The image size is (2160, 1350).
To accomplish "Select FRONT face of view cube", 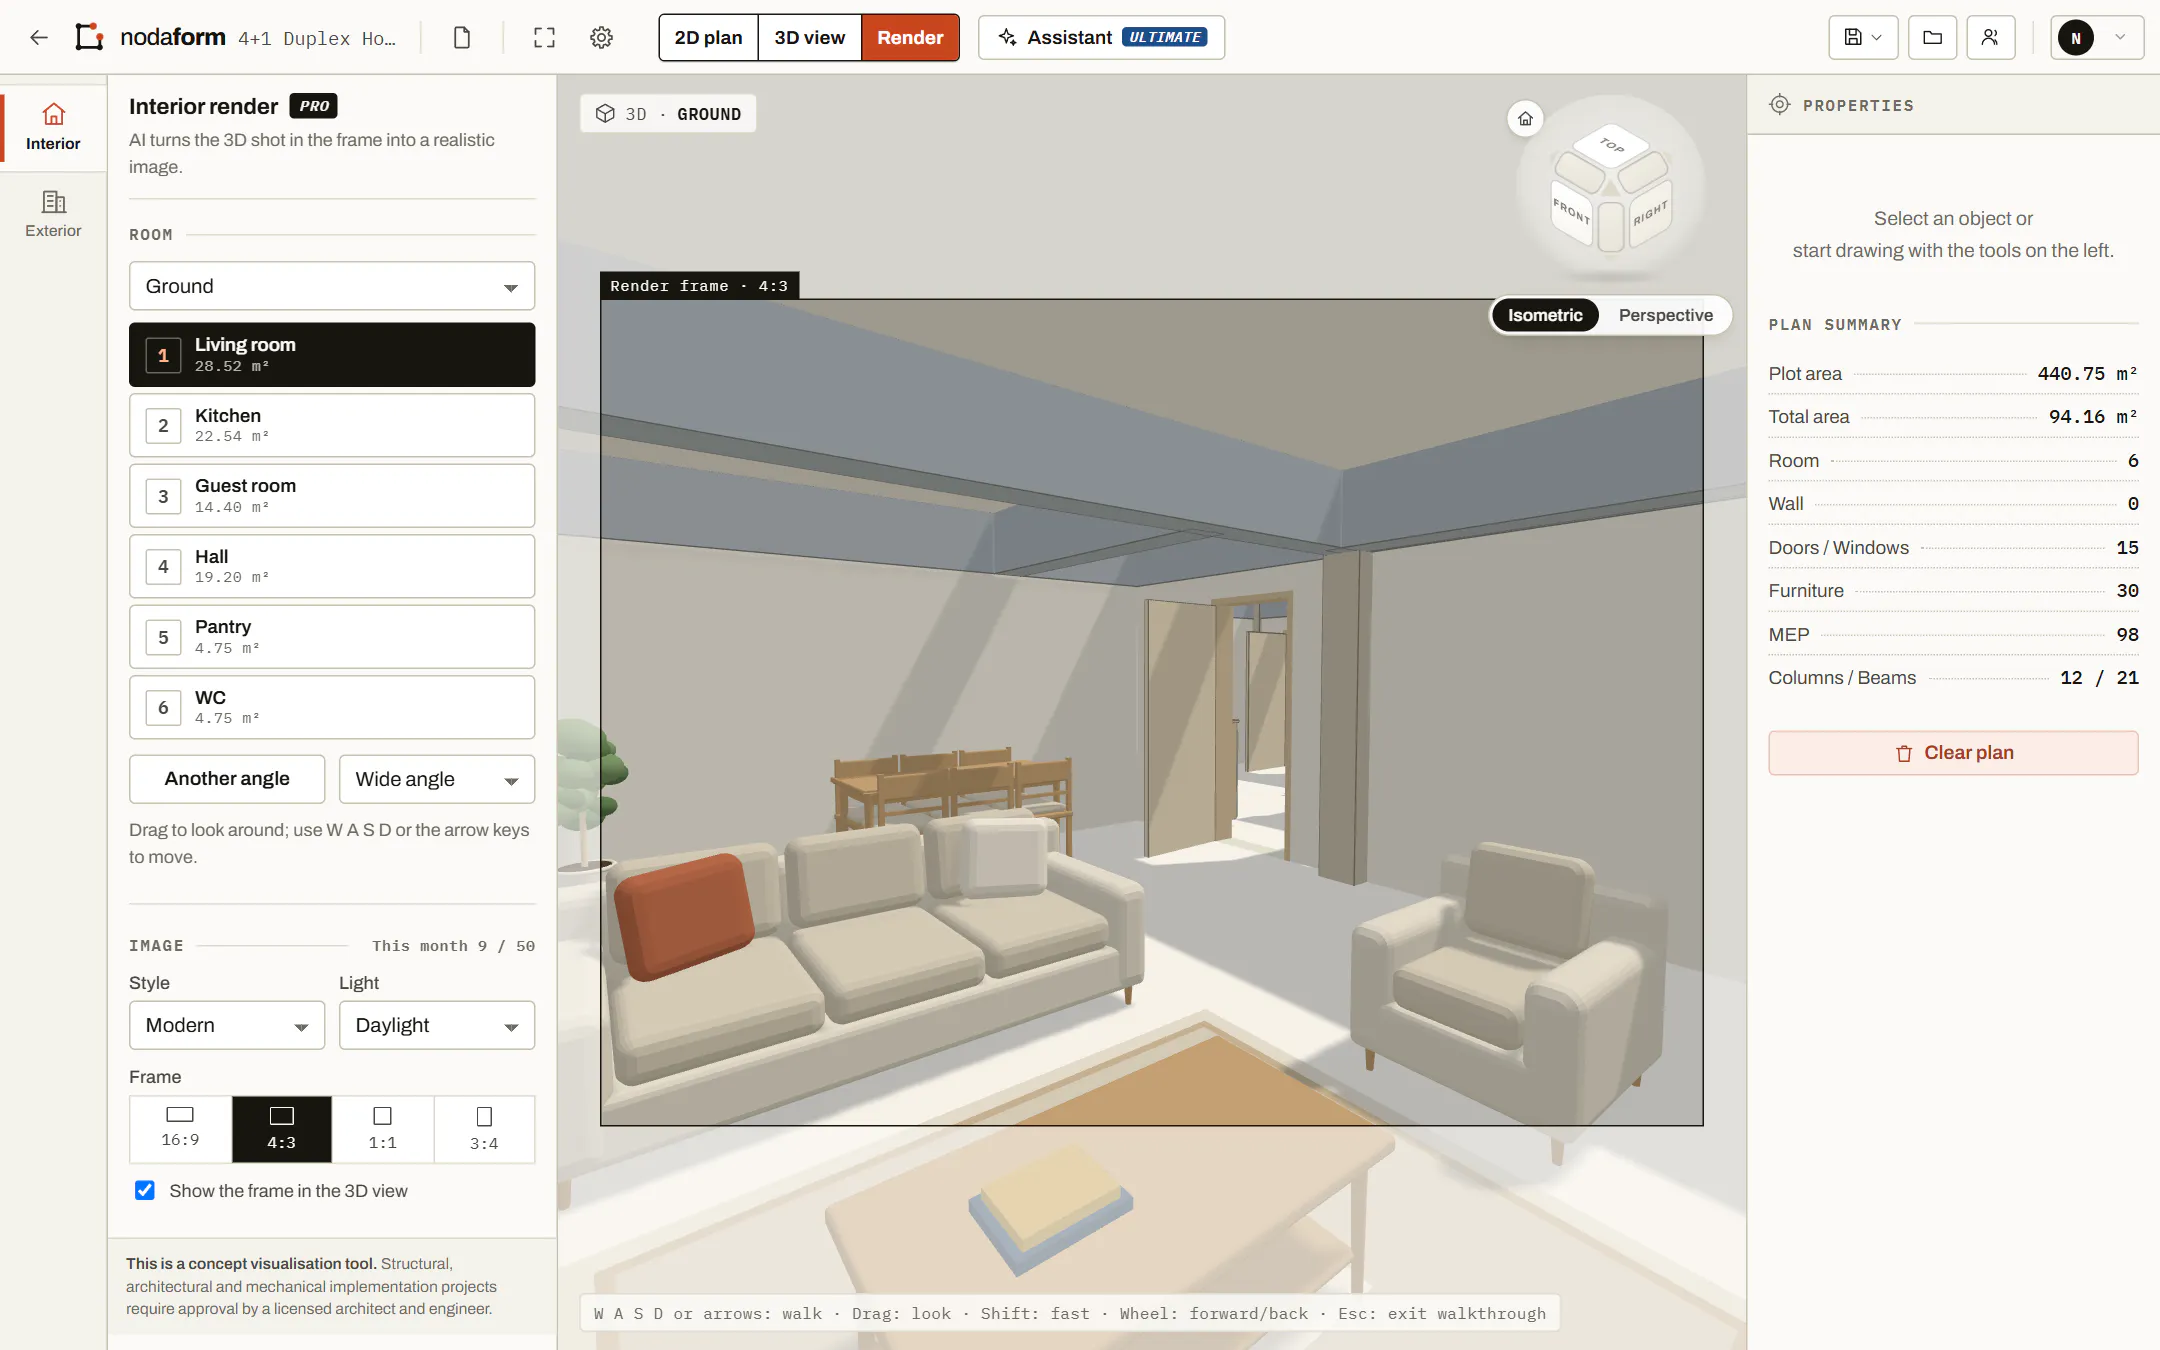I will [x=1572, y=211].
